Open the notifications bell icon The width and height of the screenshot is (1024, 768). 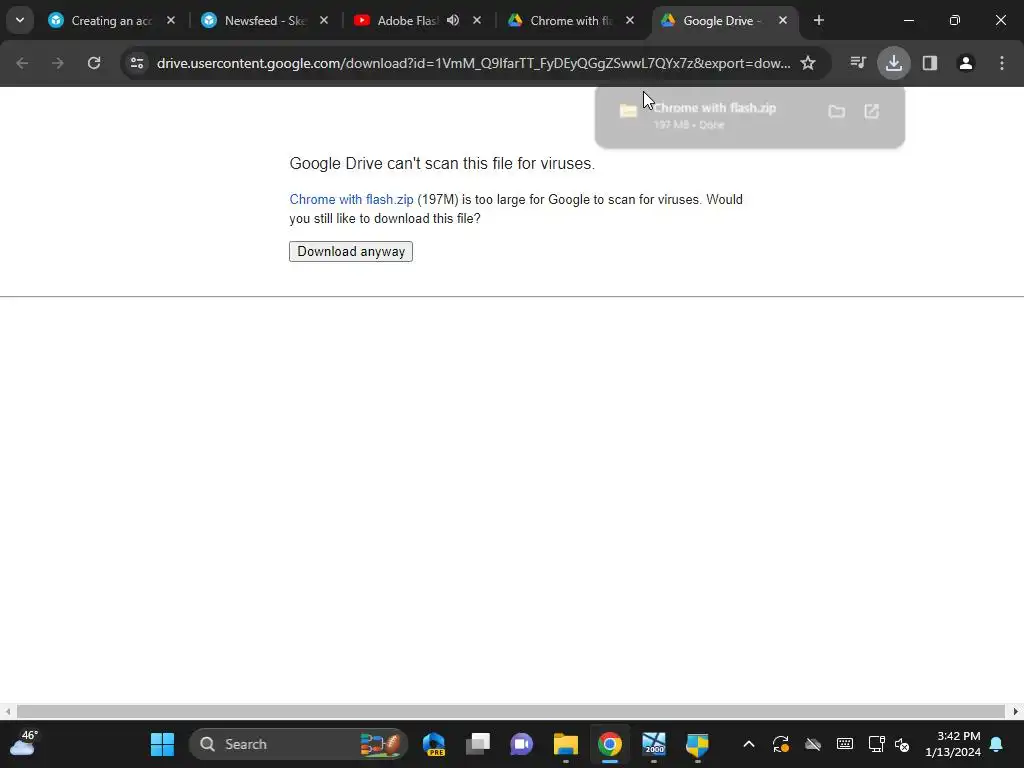tap(997, 744)
